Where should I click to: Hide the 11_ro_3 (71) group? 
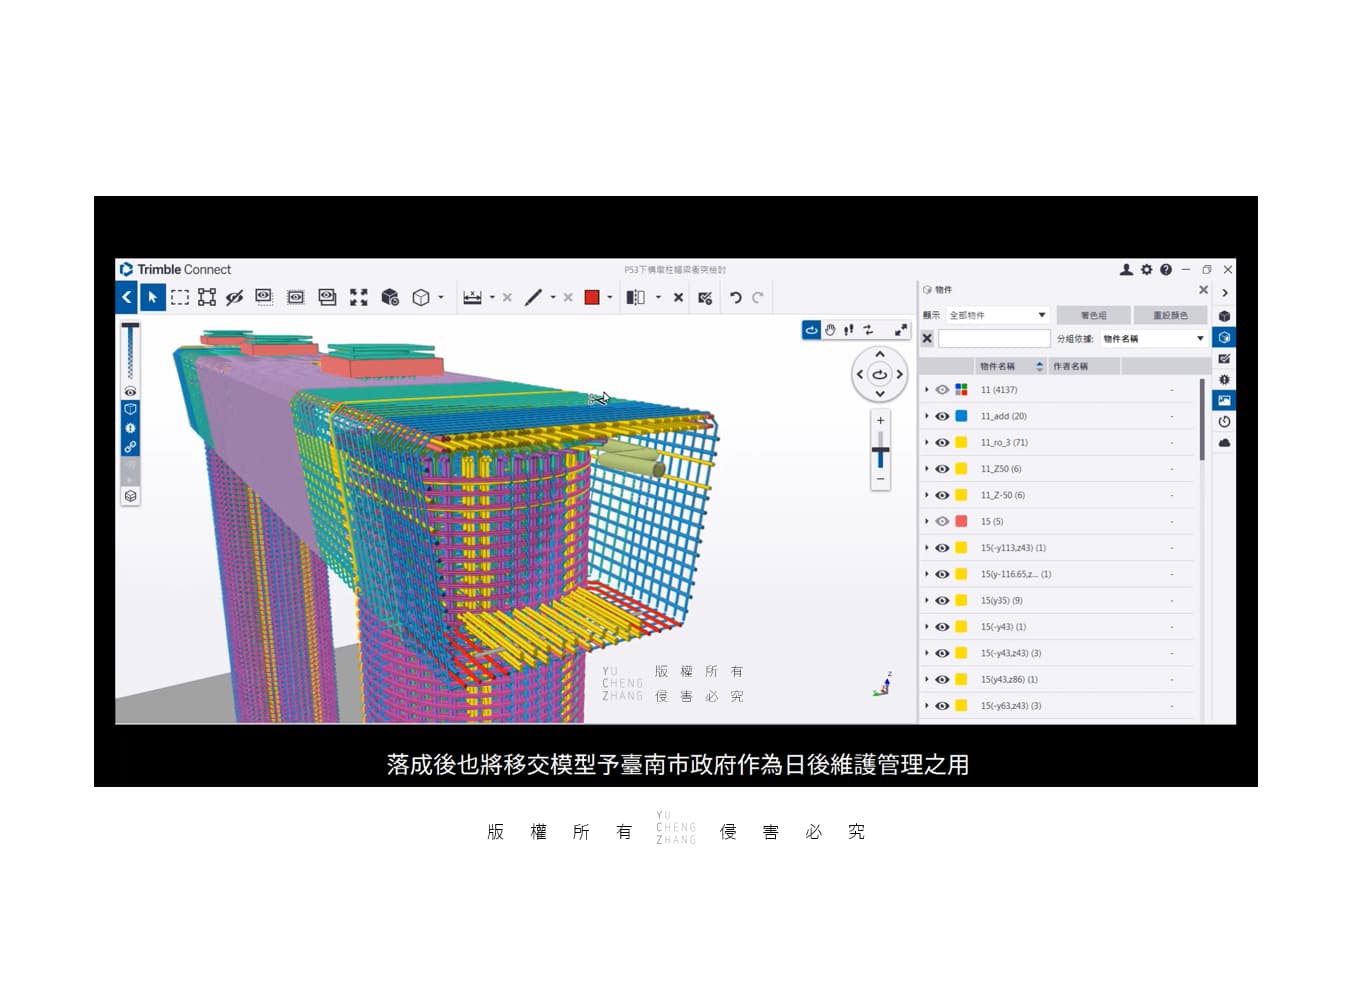(942, 442)
